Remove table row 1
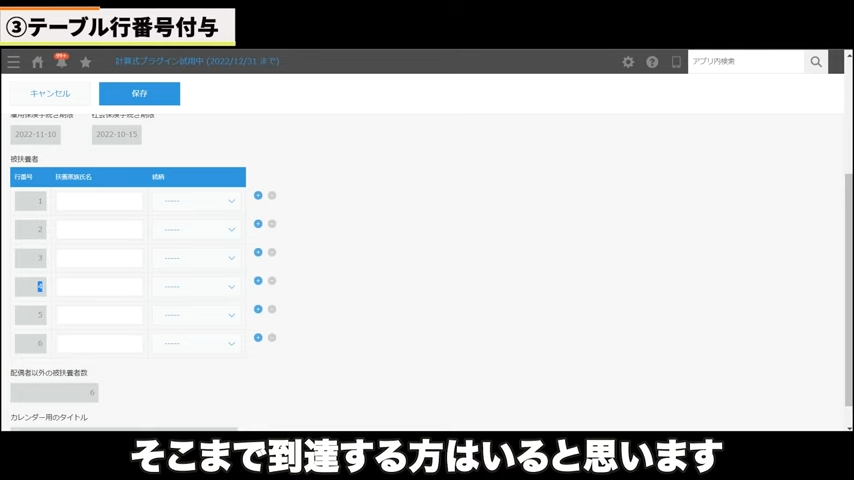 coord(272,196)
